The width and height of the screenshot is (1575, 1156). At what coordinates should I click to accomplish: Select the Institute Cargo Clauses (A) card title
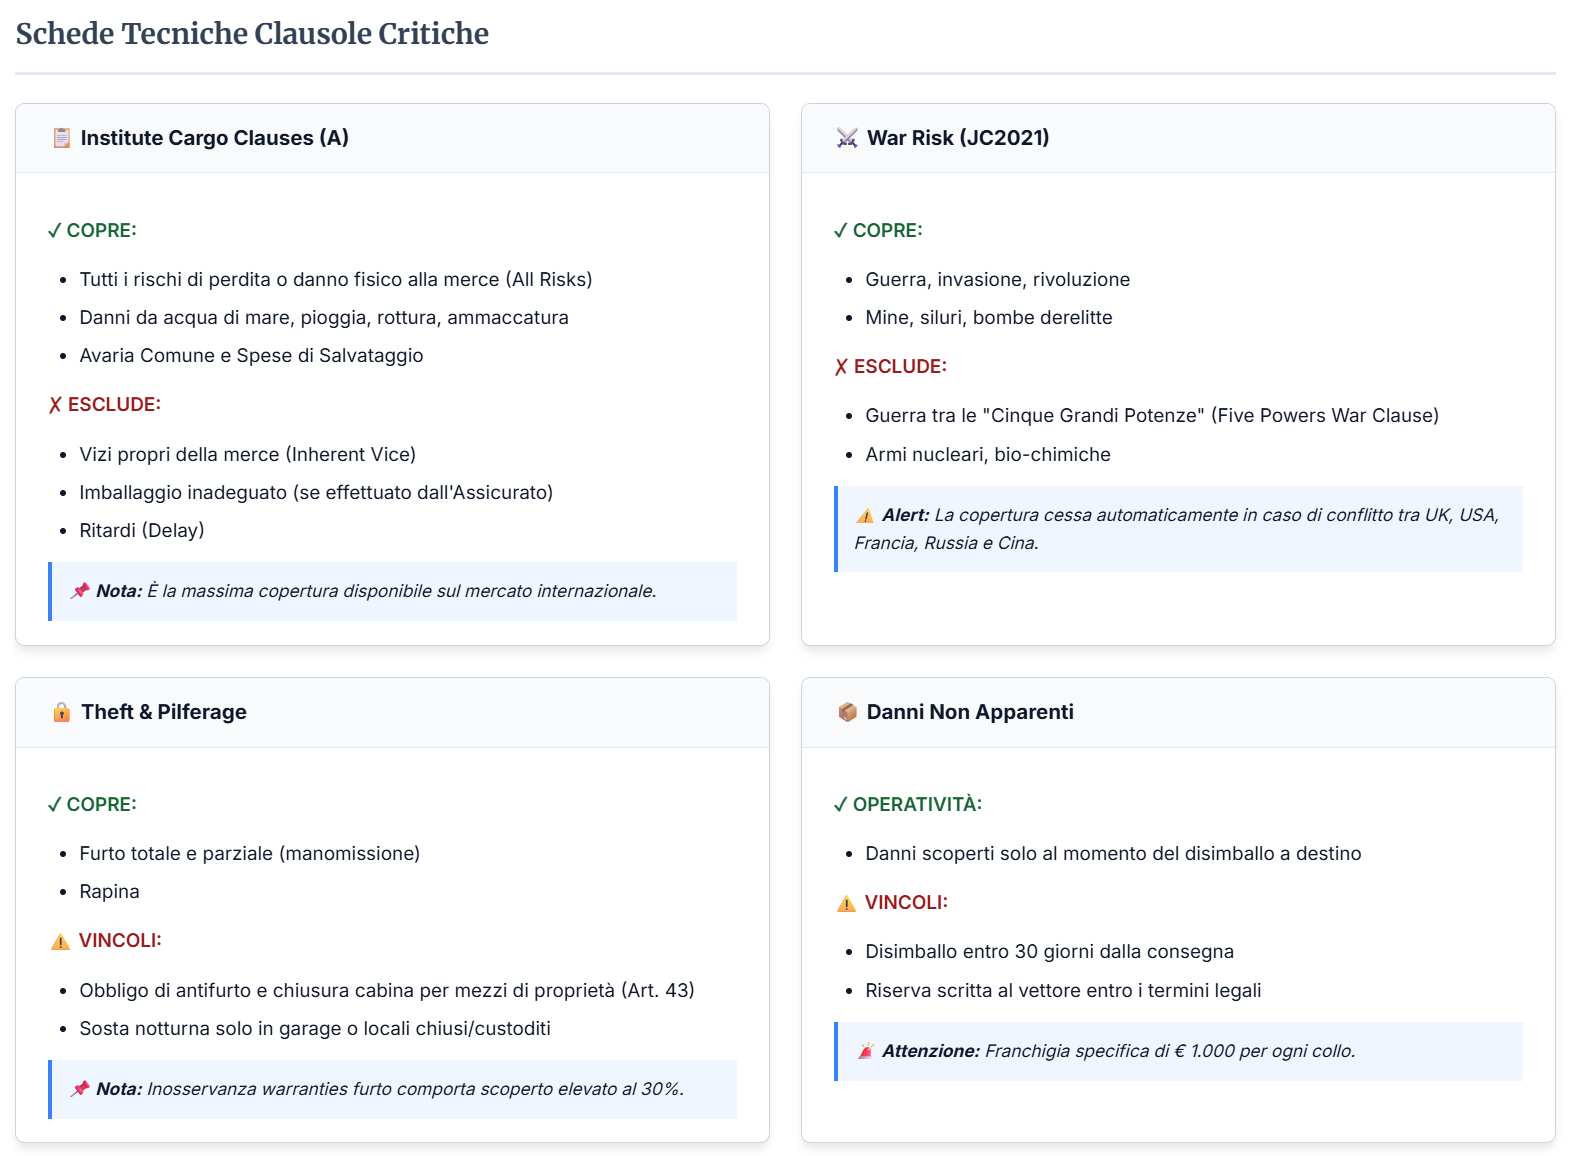(214, 138)
